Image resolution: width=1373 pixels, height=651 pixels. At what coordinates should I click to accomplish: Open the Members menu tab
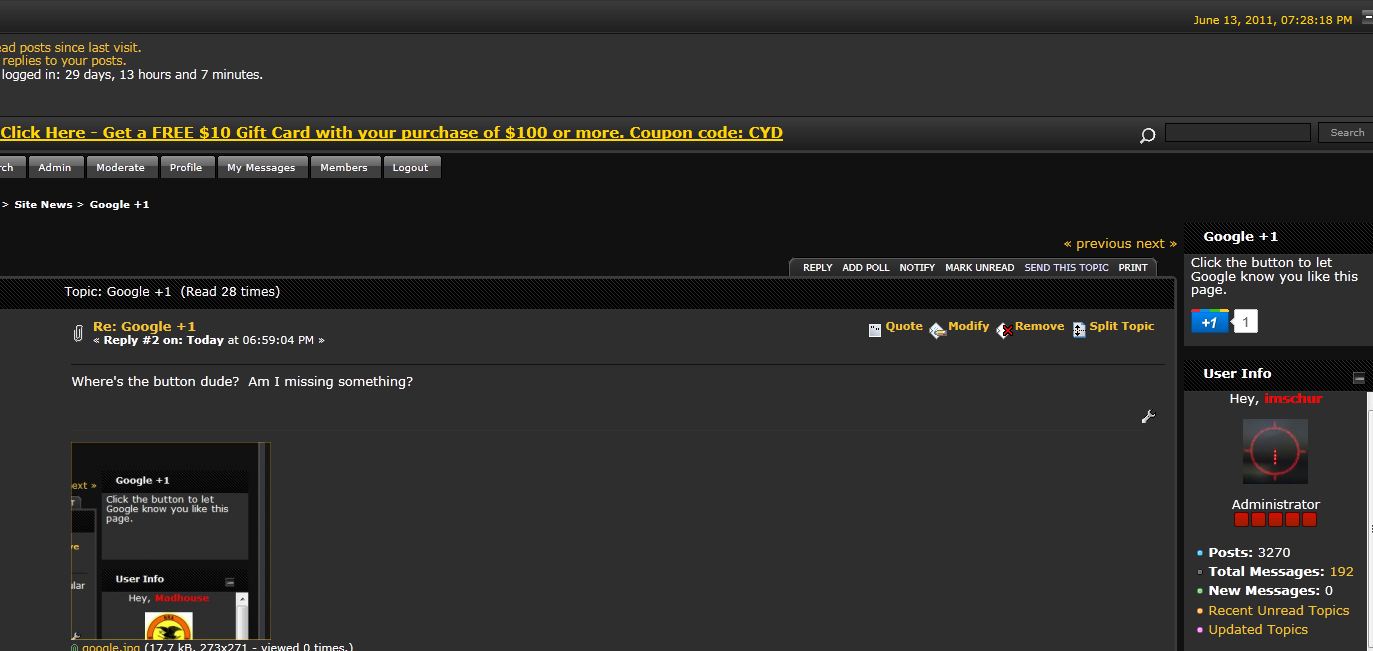[344, 168]
